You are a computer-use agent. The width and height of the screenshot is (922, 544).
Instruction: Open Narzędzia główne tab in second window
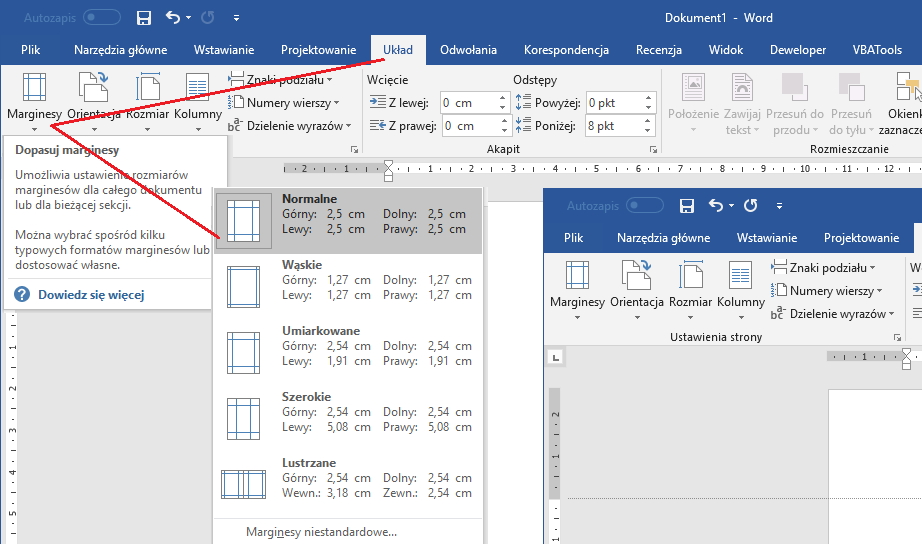point(663,238)
